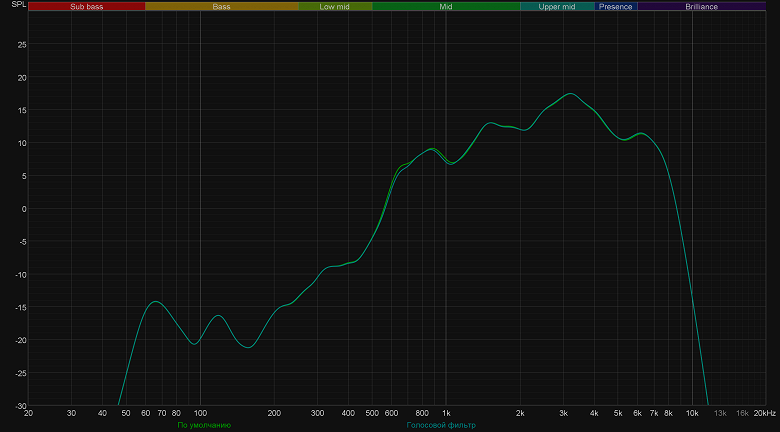The width and height of the screenshot is (780, 432).
Task: Click the -15 dB level axis label
Action: click(x=20, y=308)
